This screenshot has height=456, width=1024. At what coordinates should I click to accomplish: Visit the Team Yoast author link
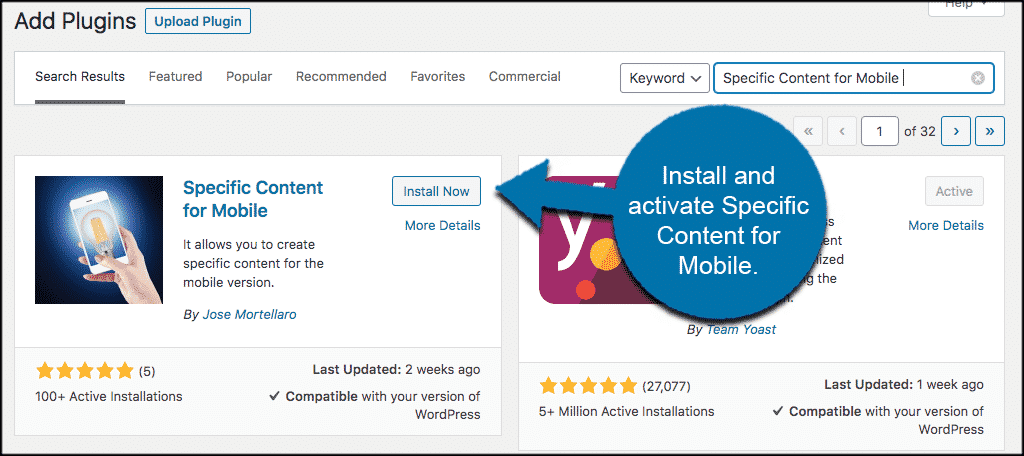coord(741,329)
